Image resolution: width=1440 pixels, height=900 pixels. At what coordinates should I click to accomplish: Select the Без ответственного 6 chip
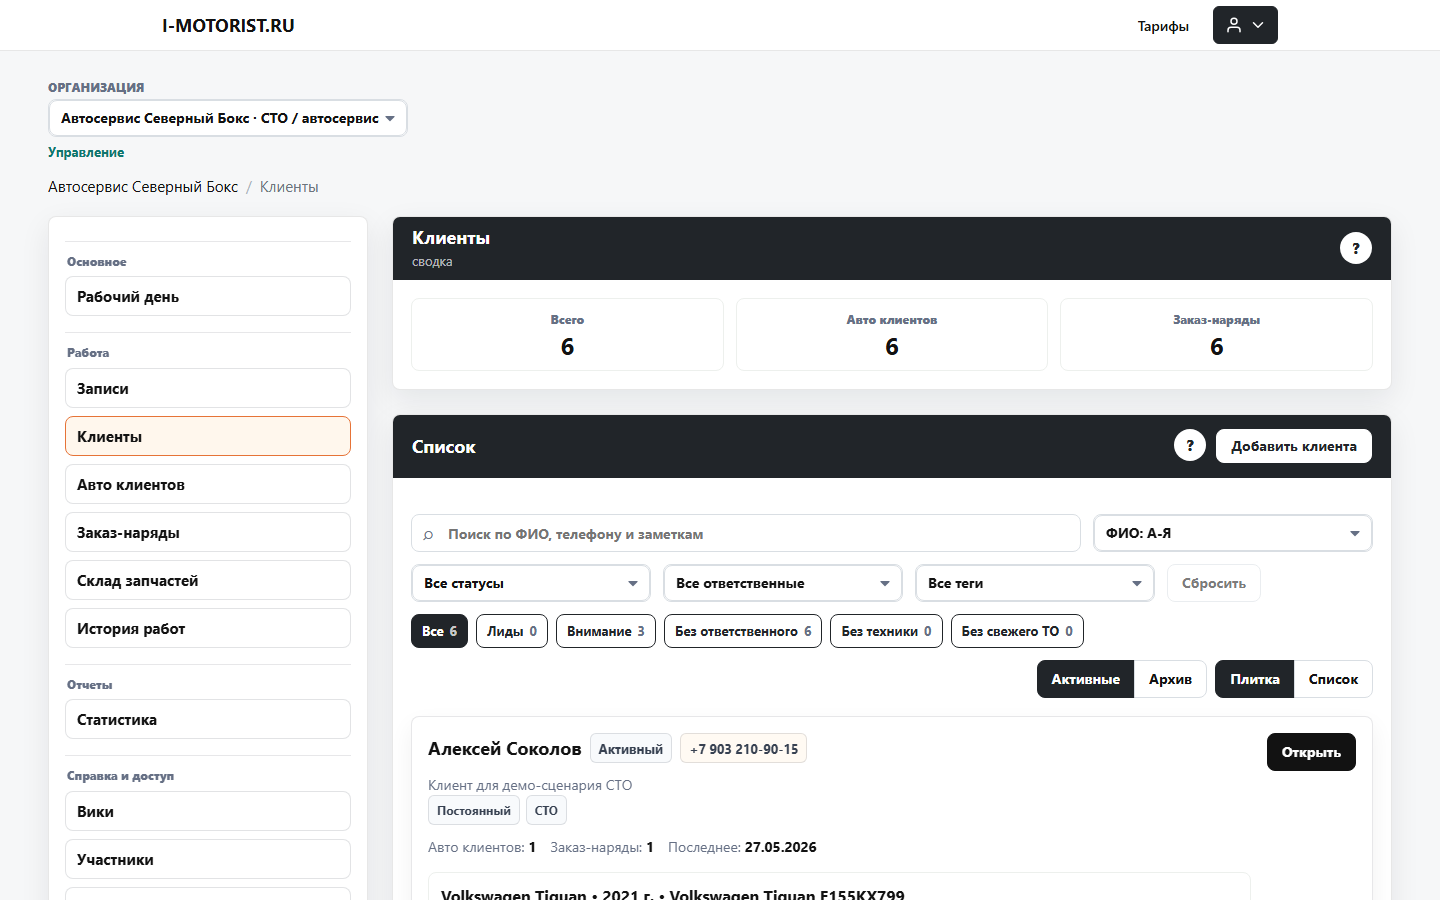pos(743,631)
